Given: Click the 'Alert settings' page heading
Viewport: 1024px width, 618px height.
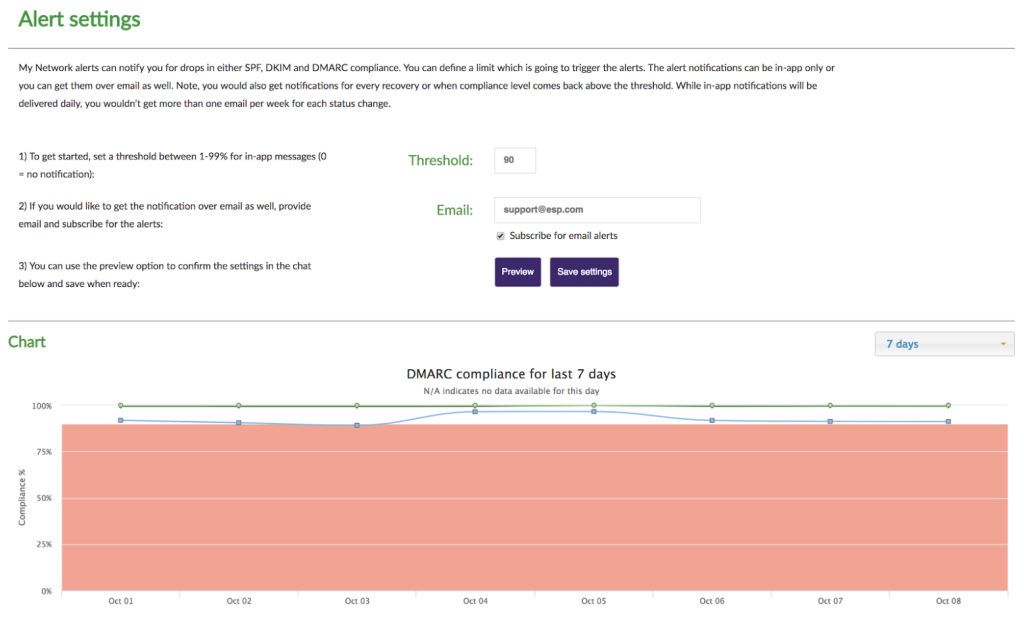Looking at the screenshot, I should point(79,20).
